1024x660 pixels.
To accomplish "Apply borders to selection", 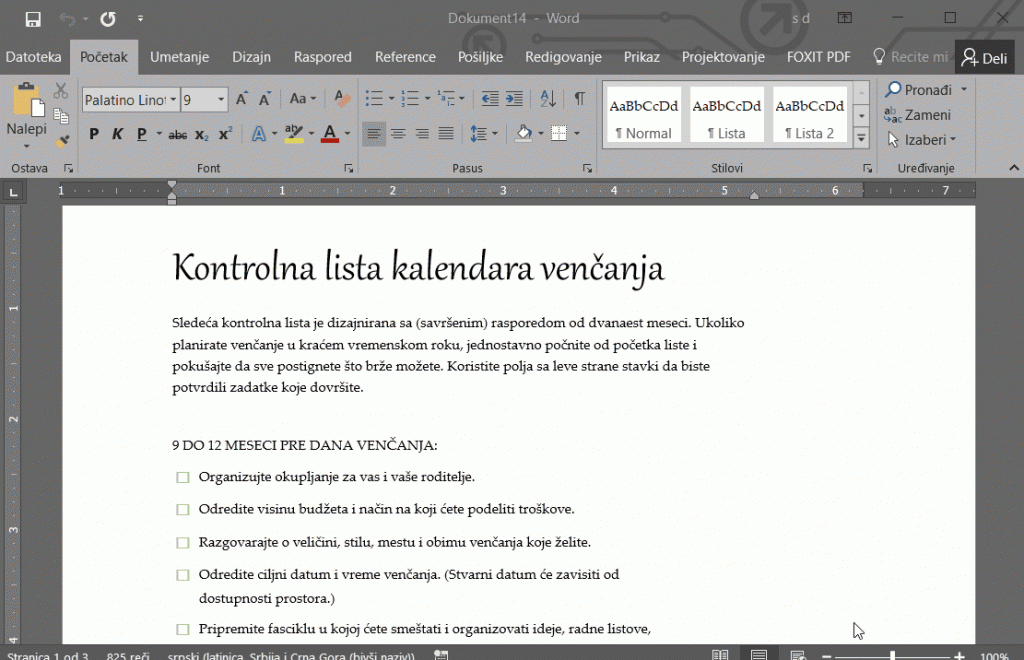I will point(559,134).
